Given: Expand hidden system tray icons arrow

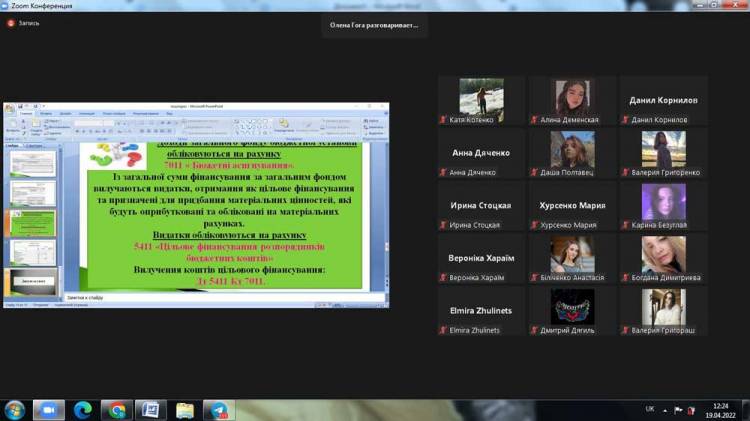Looking at the screenshot, I should click(664, 409).
